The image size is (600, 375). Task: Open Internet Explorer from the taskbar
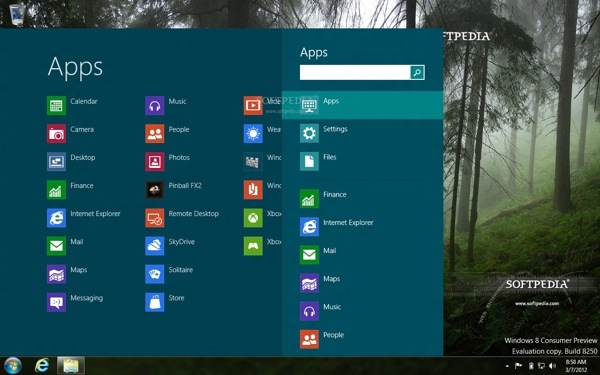(x=42, y=365)
